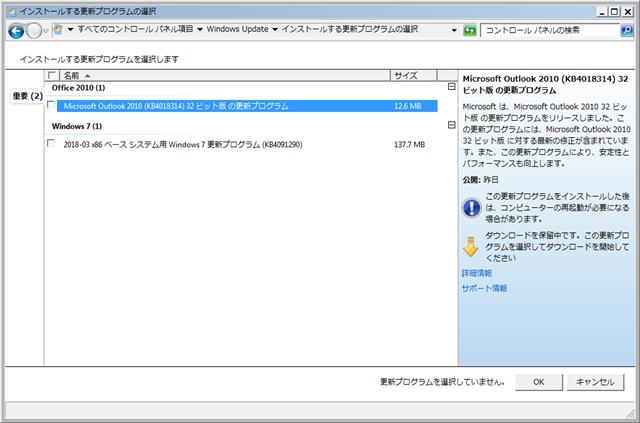Click the window title bar icon
The height and width of the screenshot is (423, 640).
[12, 11]
